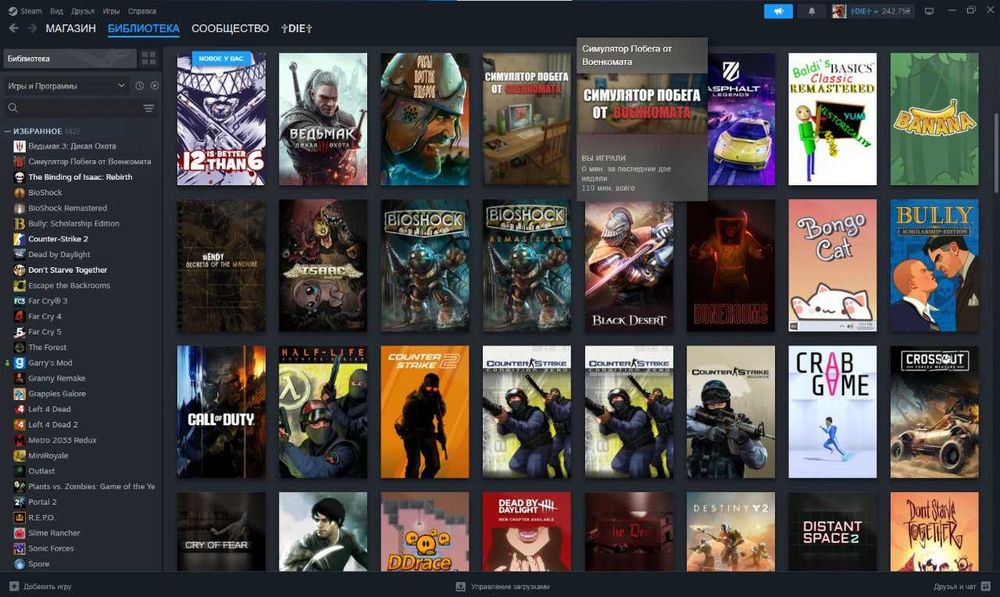The image size is (1000, 597).
Task: Select The Binding of Isaac: Rebirth
Action: tap(80, 177)
